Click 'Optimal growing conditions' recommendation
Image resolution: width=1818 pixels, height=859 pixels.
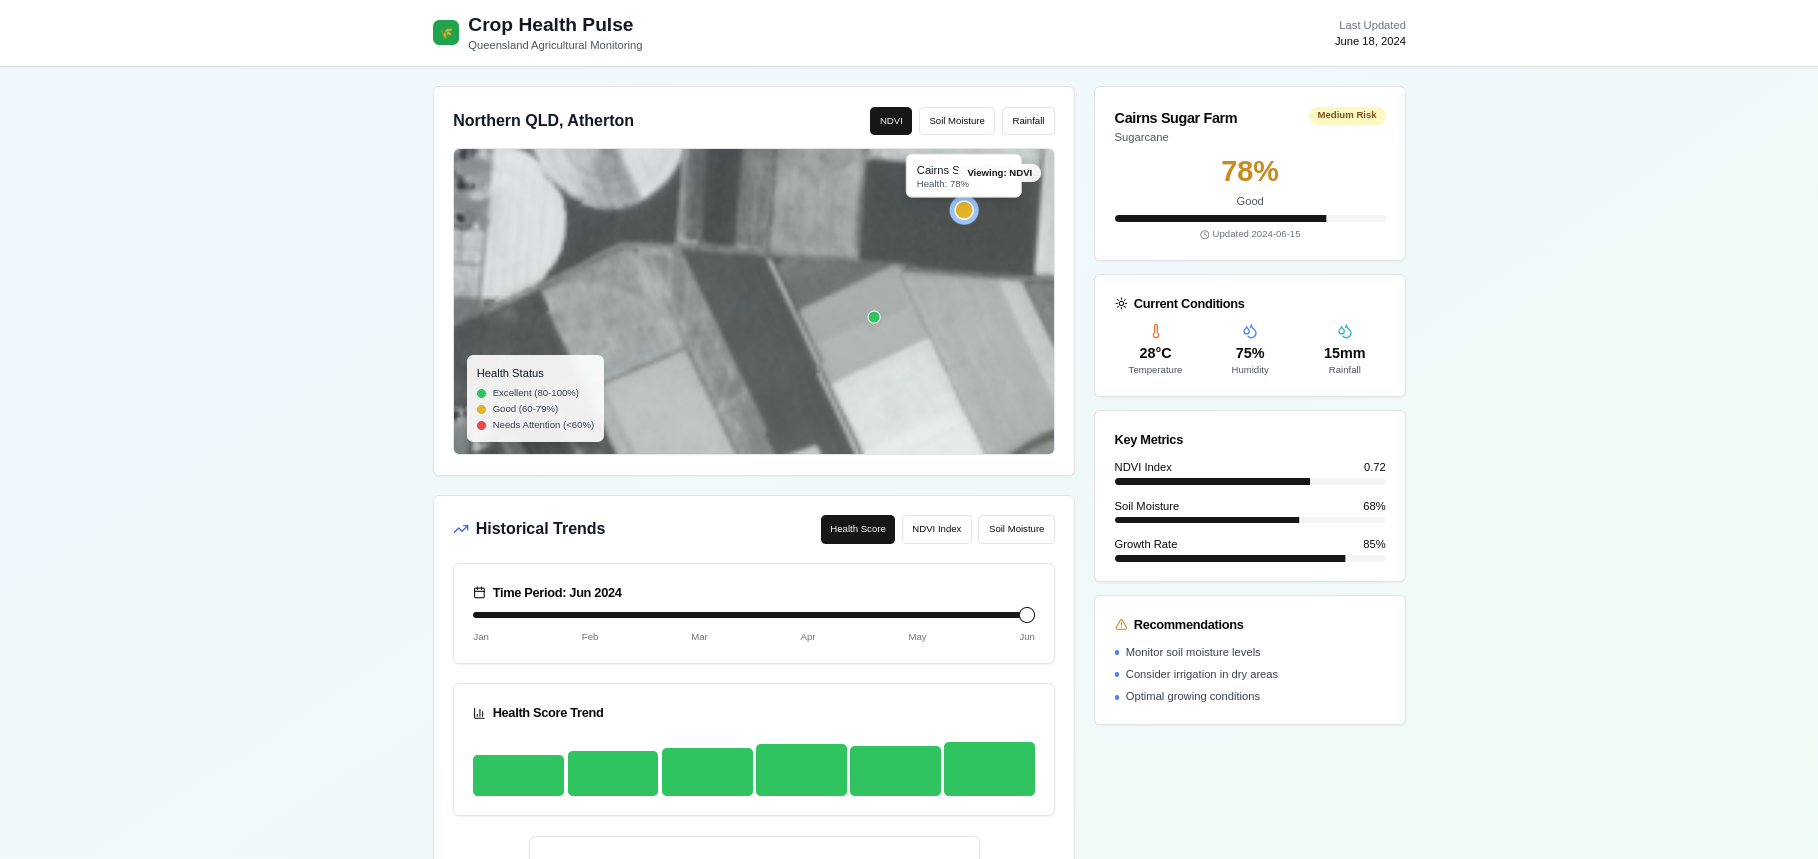click(1193, 696)
